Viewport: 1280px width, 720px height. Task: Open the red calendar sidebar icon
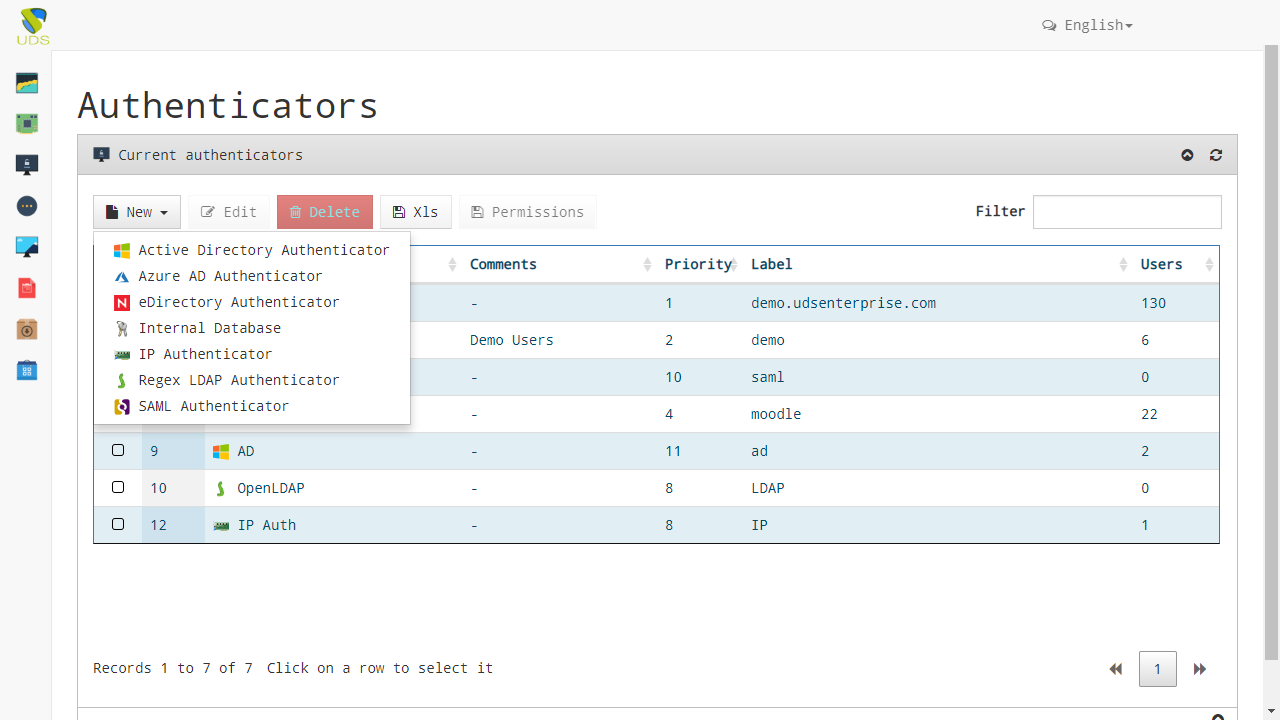click(x=27, y=289)
